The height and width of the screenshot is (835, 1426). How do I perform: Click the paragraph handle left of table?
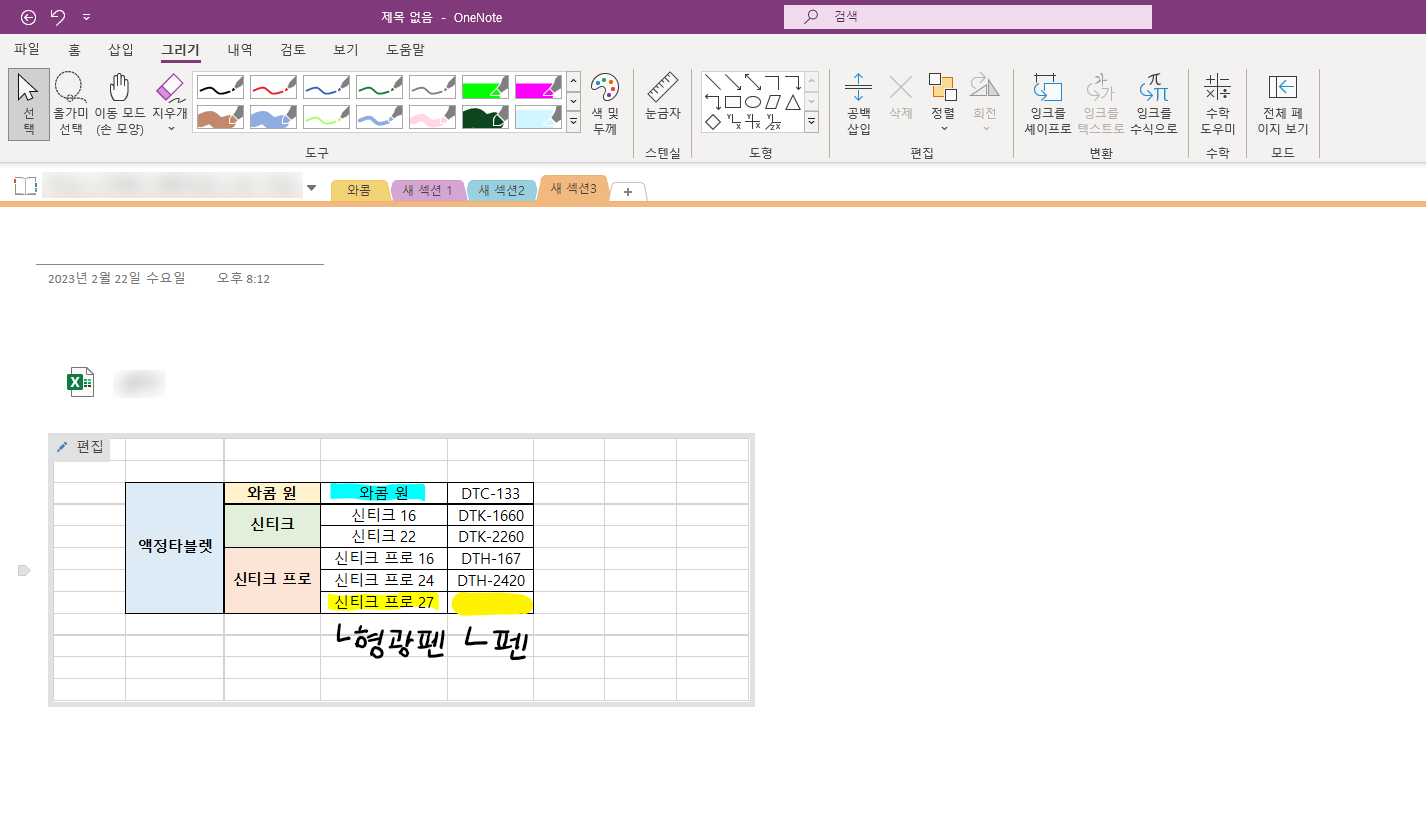(x=25, y=570)
